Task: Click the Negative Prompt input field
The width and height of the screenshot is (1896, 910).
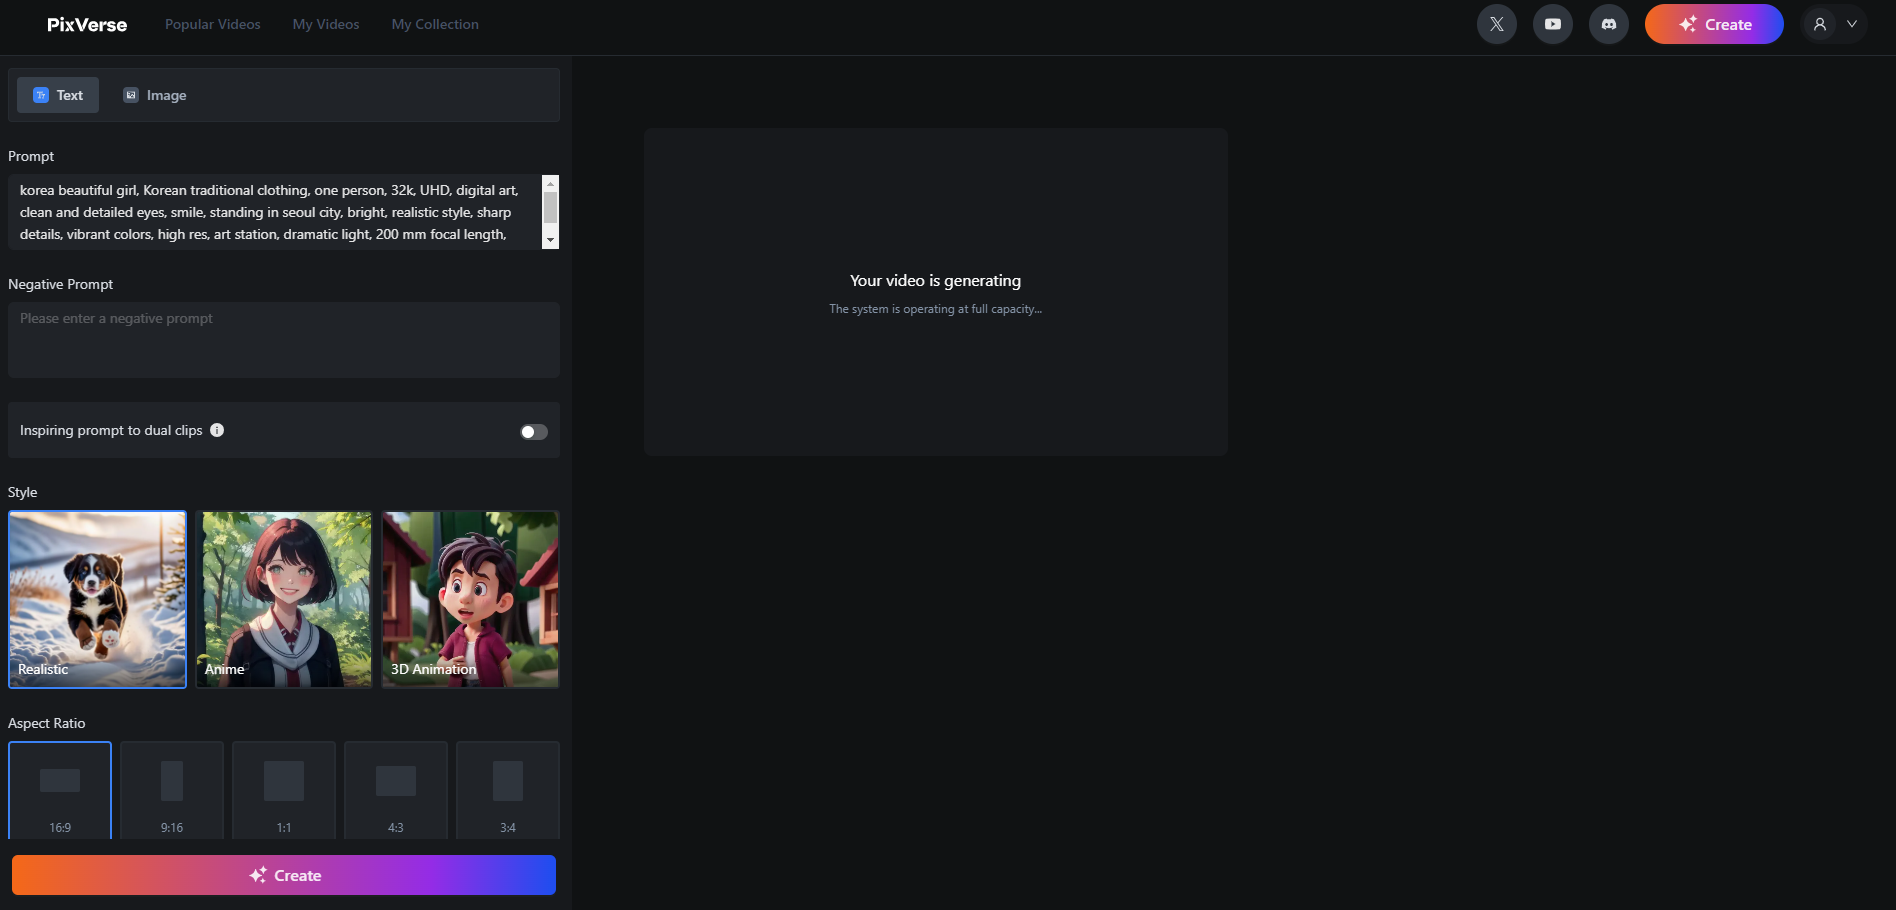Action: coord(284,340)
